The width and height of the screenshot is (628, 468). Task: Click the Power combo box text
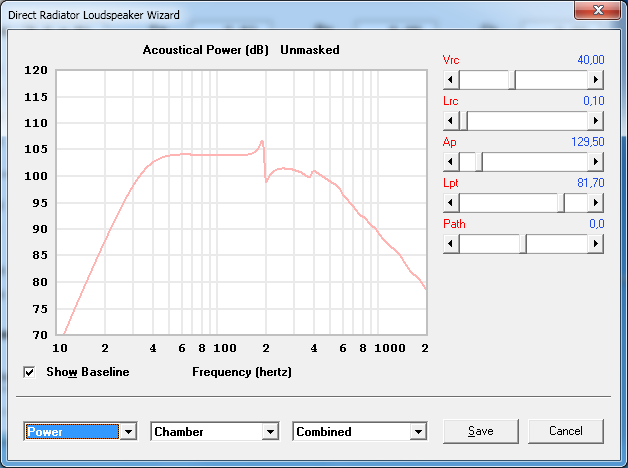(x=72, y=432)
